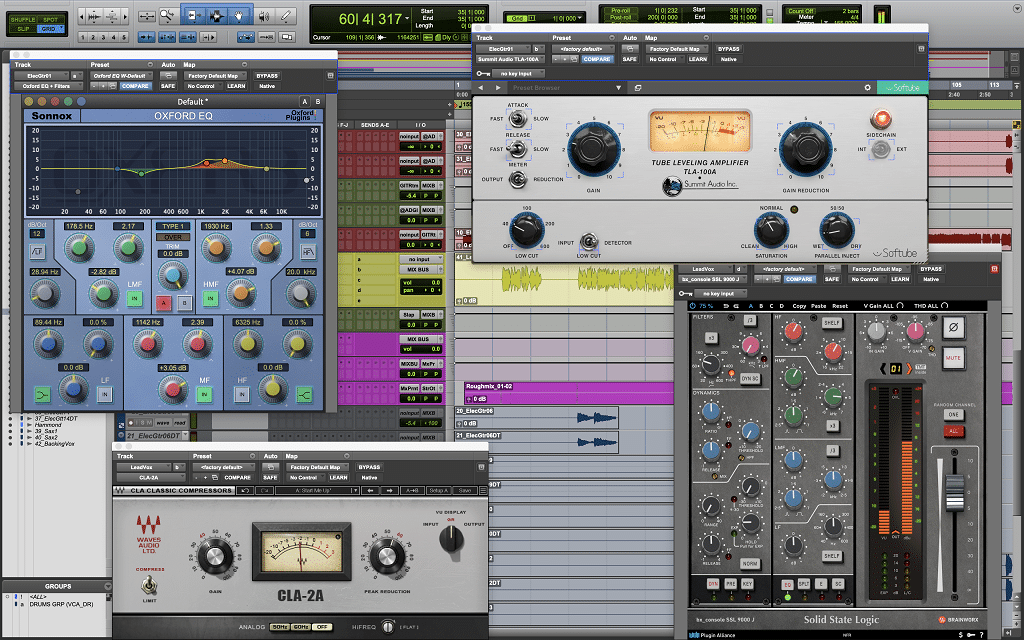Toggle Oxford EQ MF band IN button
Viewport: 1024px width, 640px height.
[204, 394]
